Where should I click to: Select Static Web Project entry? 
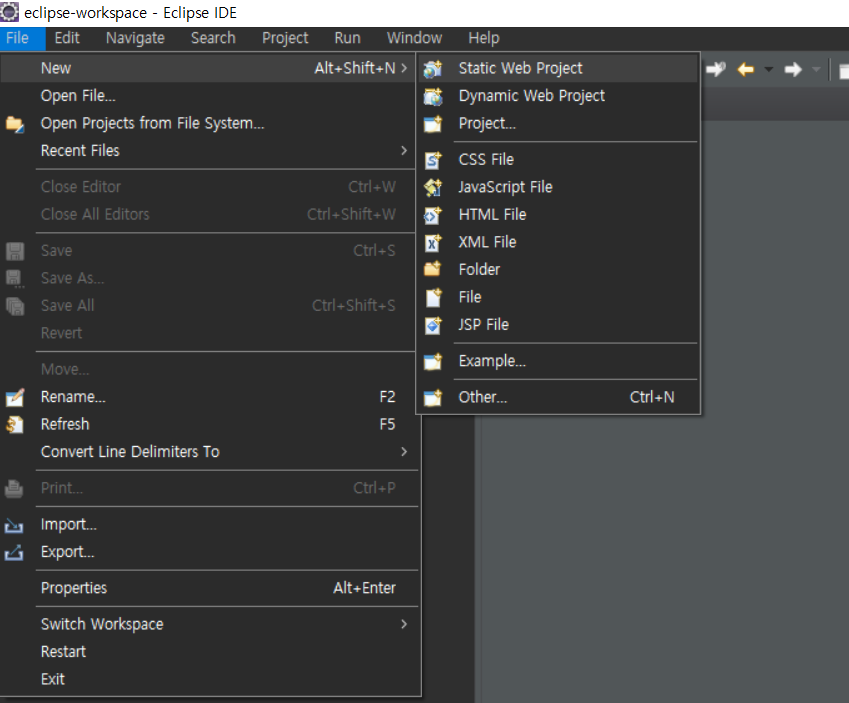pyautogui.click(x=558, y=68)
